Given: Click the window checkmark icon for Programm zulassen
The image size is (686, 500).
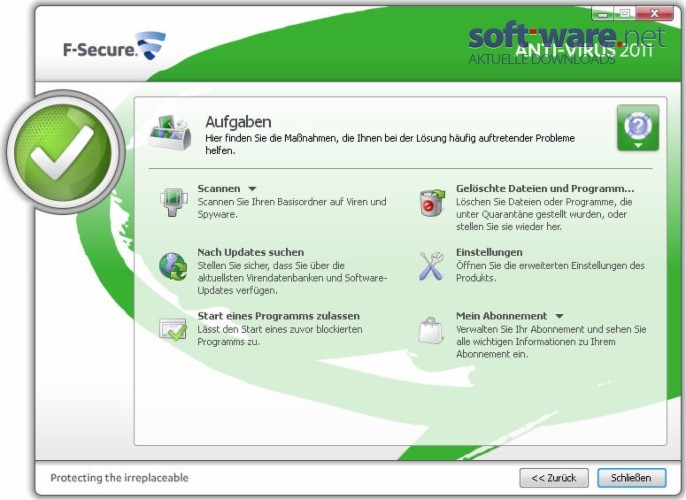Looking at the screenshot, I should click(173, 330).
